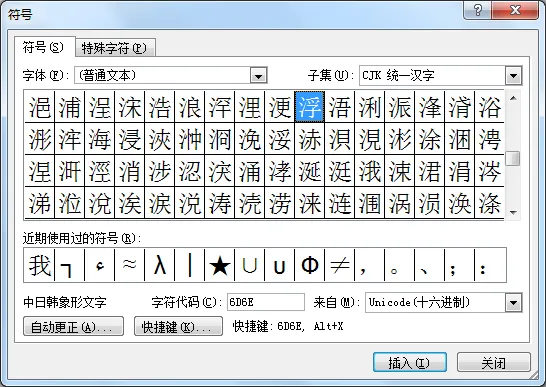The image size is (546, 387).
Task: Select the recently used ； semicolon
Action: coord(459,265)
